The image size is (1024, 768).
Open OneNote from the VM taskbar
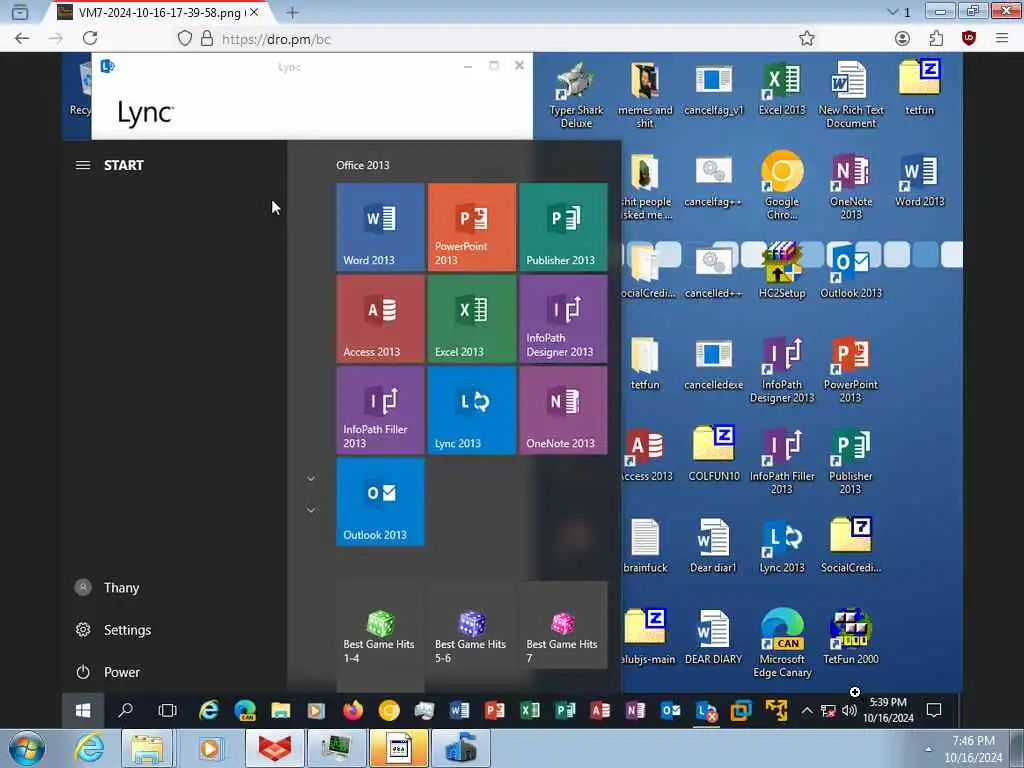coord(635,711)
